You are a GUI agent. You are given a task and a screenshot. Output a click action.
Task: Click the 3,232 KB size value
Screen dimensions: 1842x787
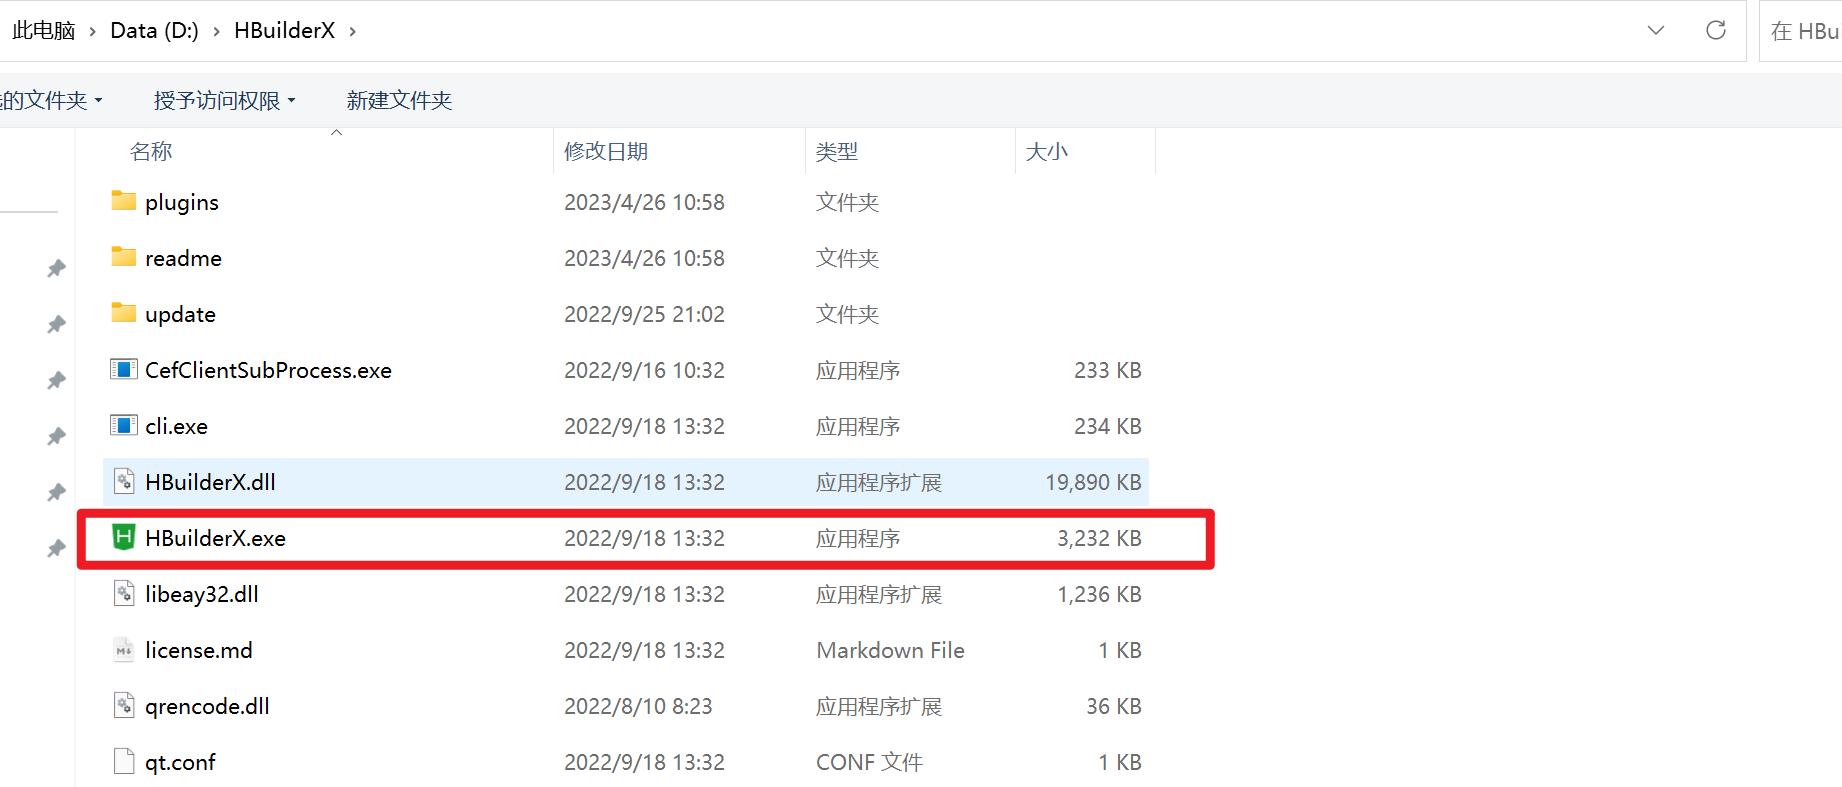[x=1099, y=538]
